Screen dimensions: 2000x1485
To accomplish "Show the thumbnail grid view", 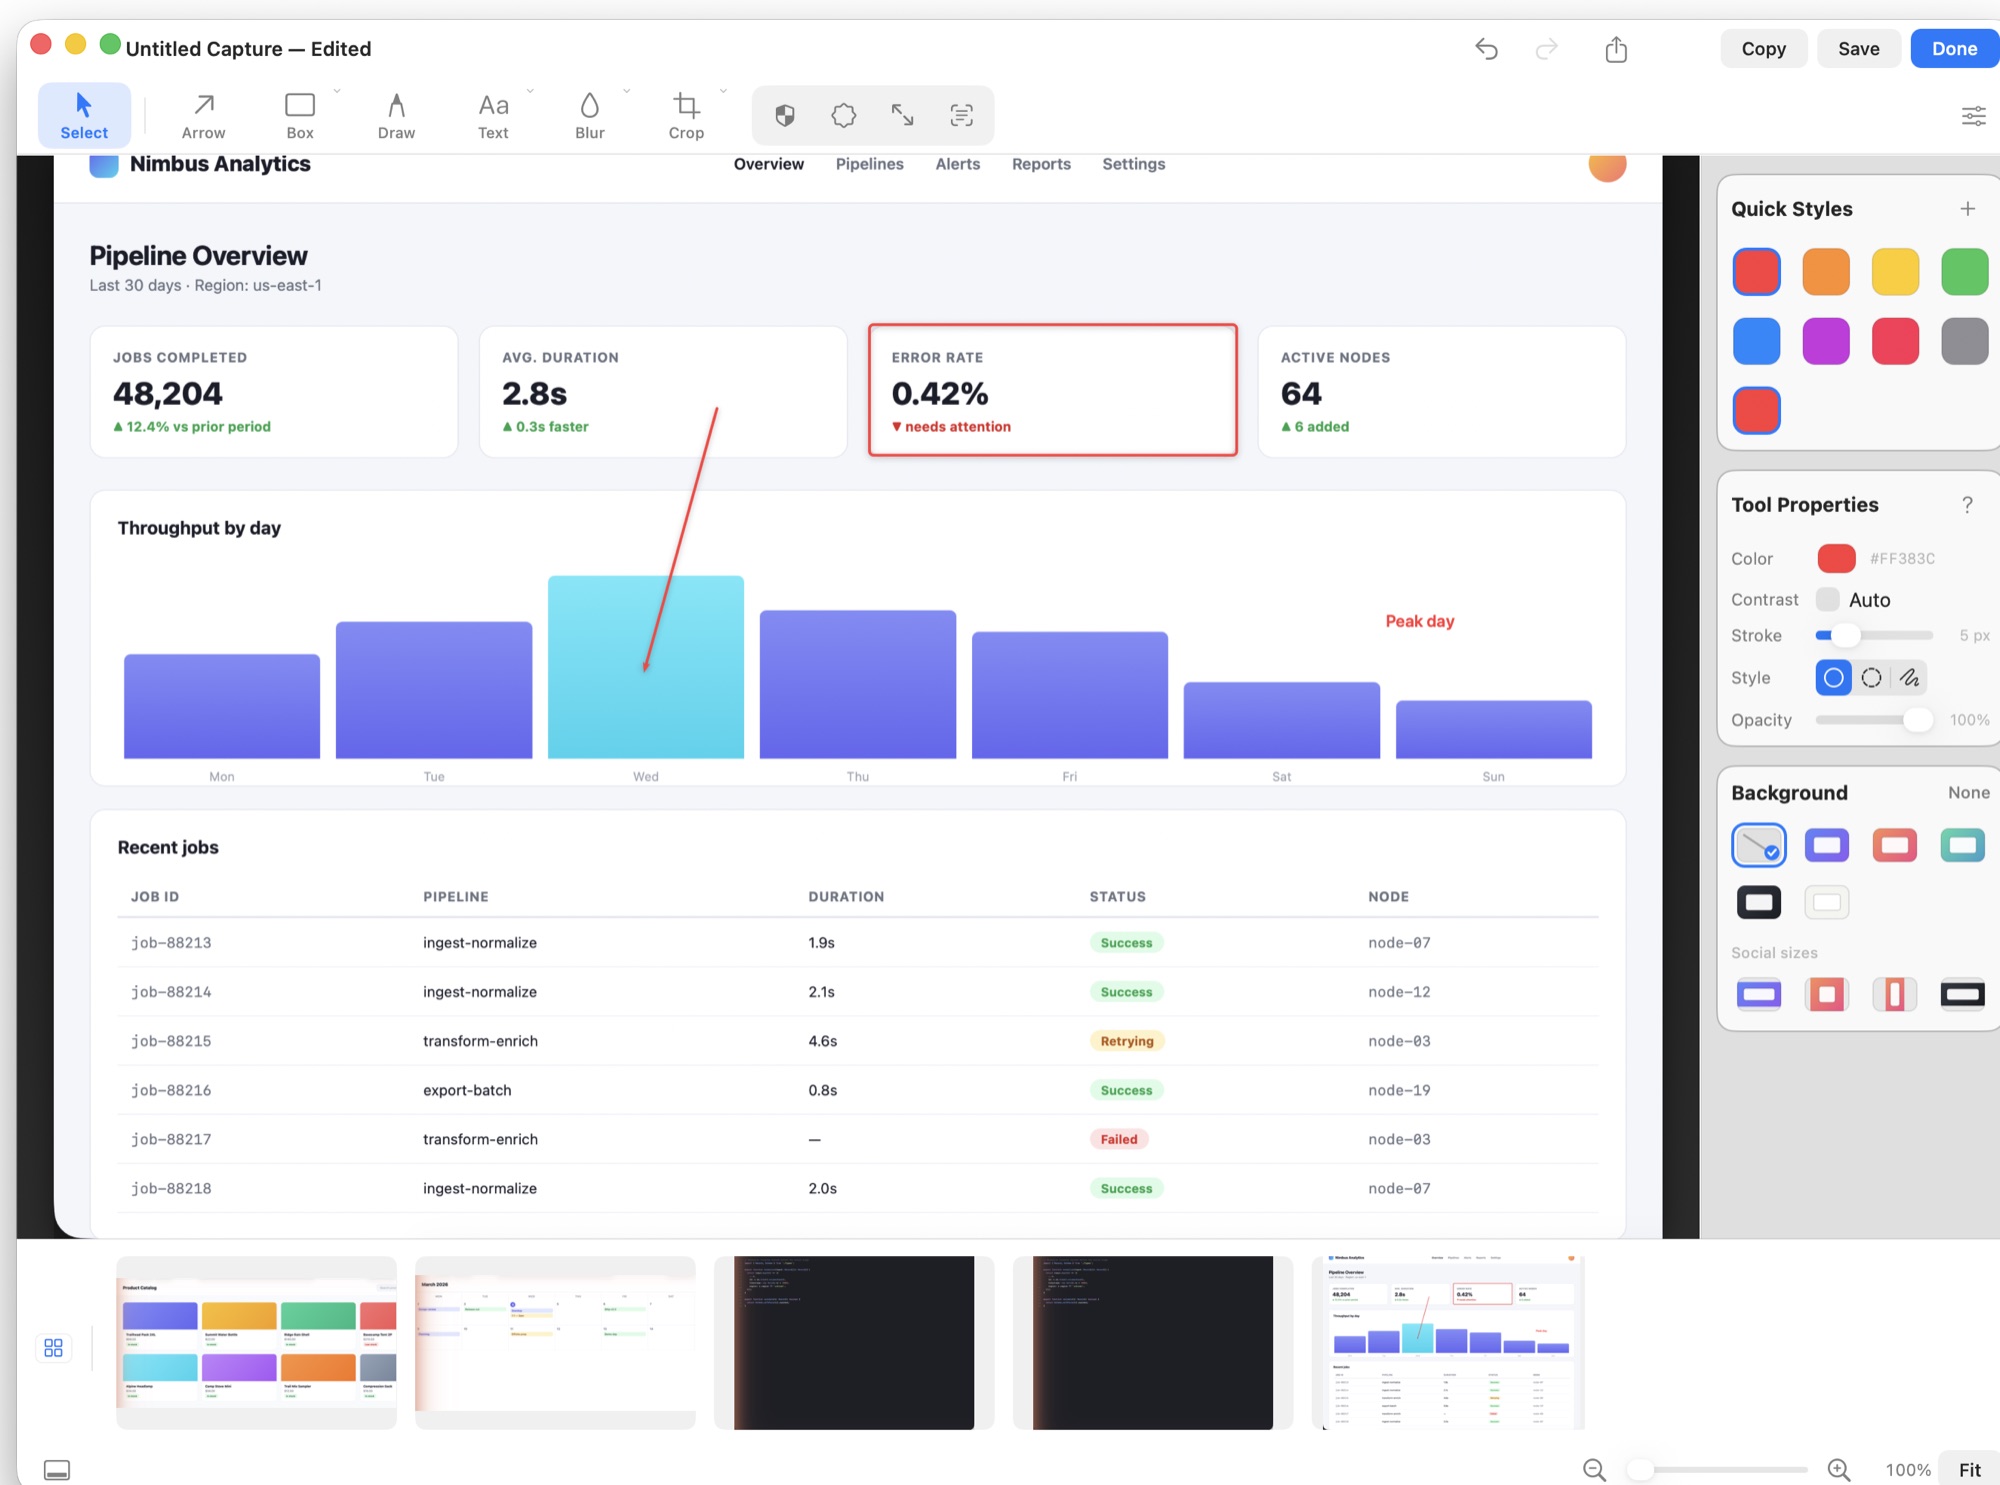I will [54, 1348].
